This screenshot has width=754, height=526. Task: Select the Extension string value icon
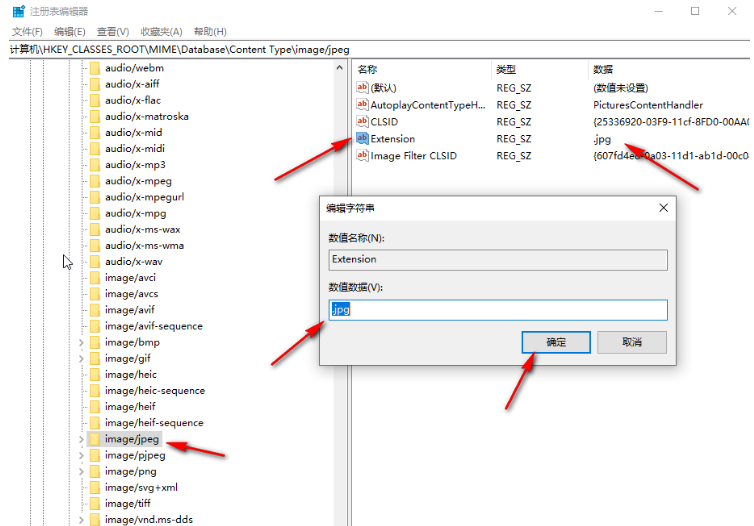[x=362, y=138]
